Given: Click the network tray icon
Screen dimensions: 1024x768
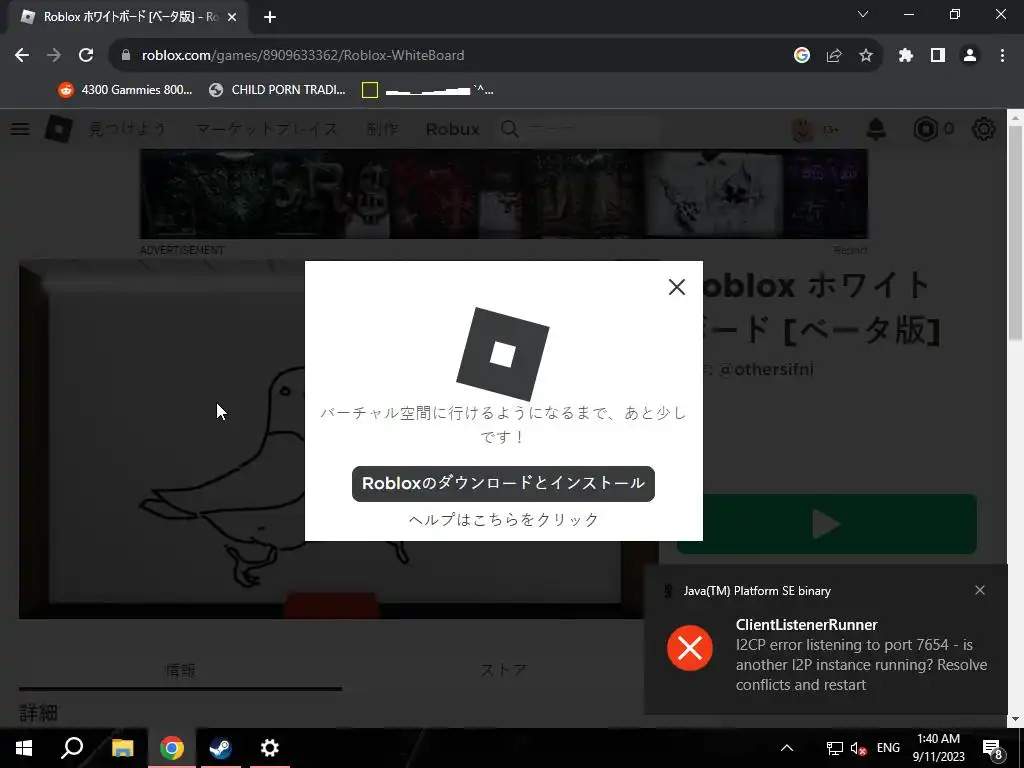Looking at the screenshot, I should pyautogui.click(x=835, y=748).
